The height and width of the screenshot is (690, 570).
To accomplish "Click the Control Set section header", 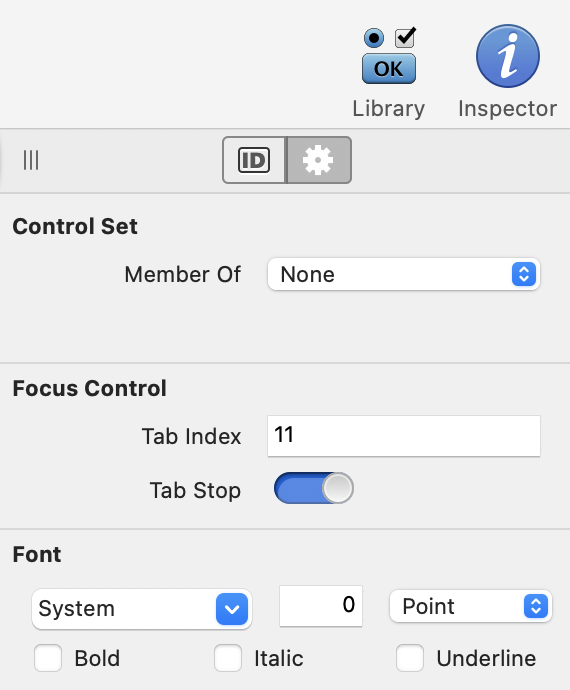I will 75,226.
